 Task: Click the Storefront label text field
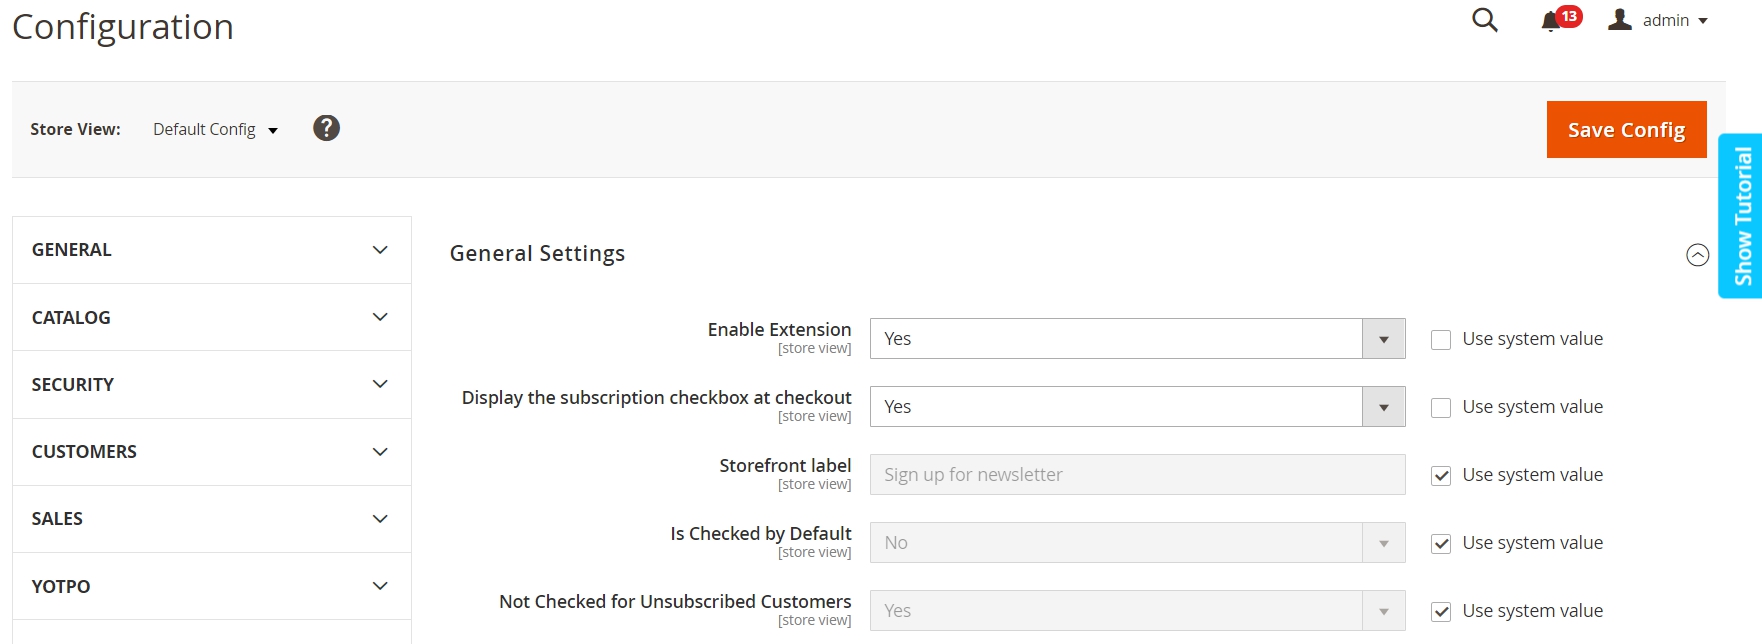1137,475
